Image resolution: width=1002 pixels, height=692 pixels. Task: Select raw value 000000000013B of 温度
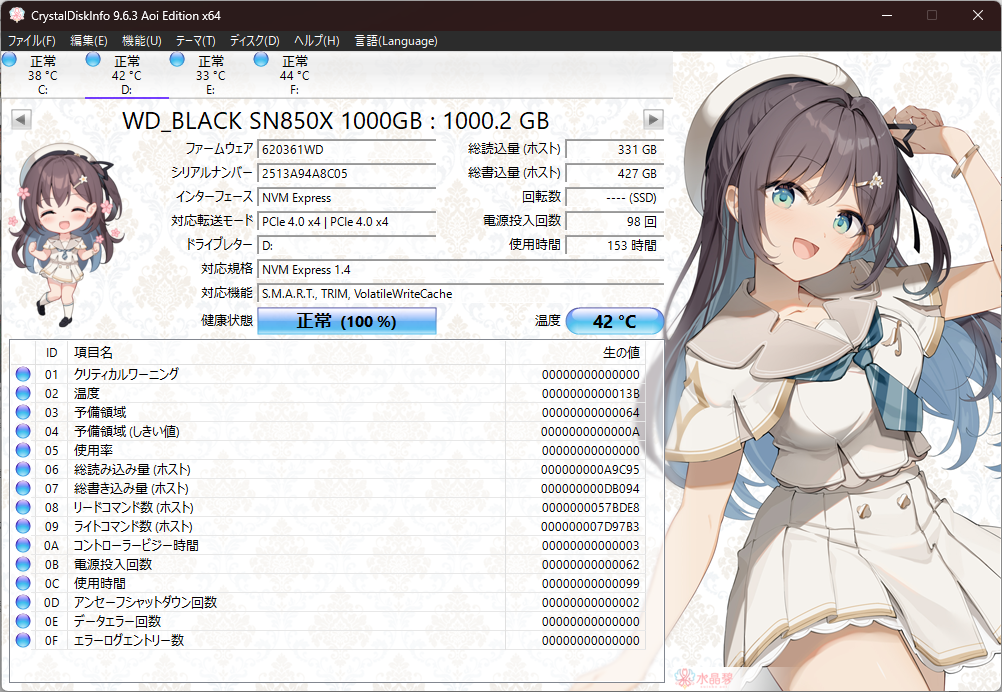point(590,394)
